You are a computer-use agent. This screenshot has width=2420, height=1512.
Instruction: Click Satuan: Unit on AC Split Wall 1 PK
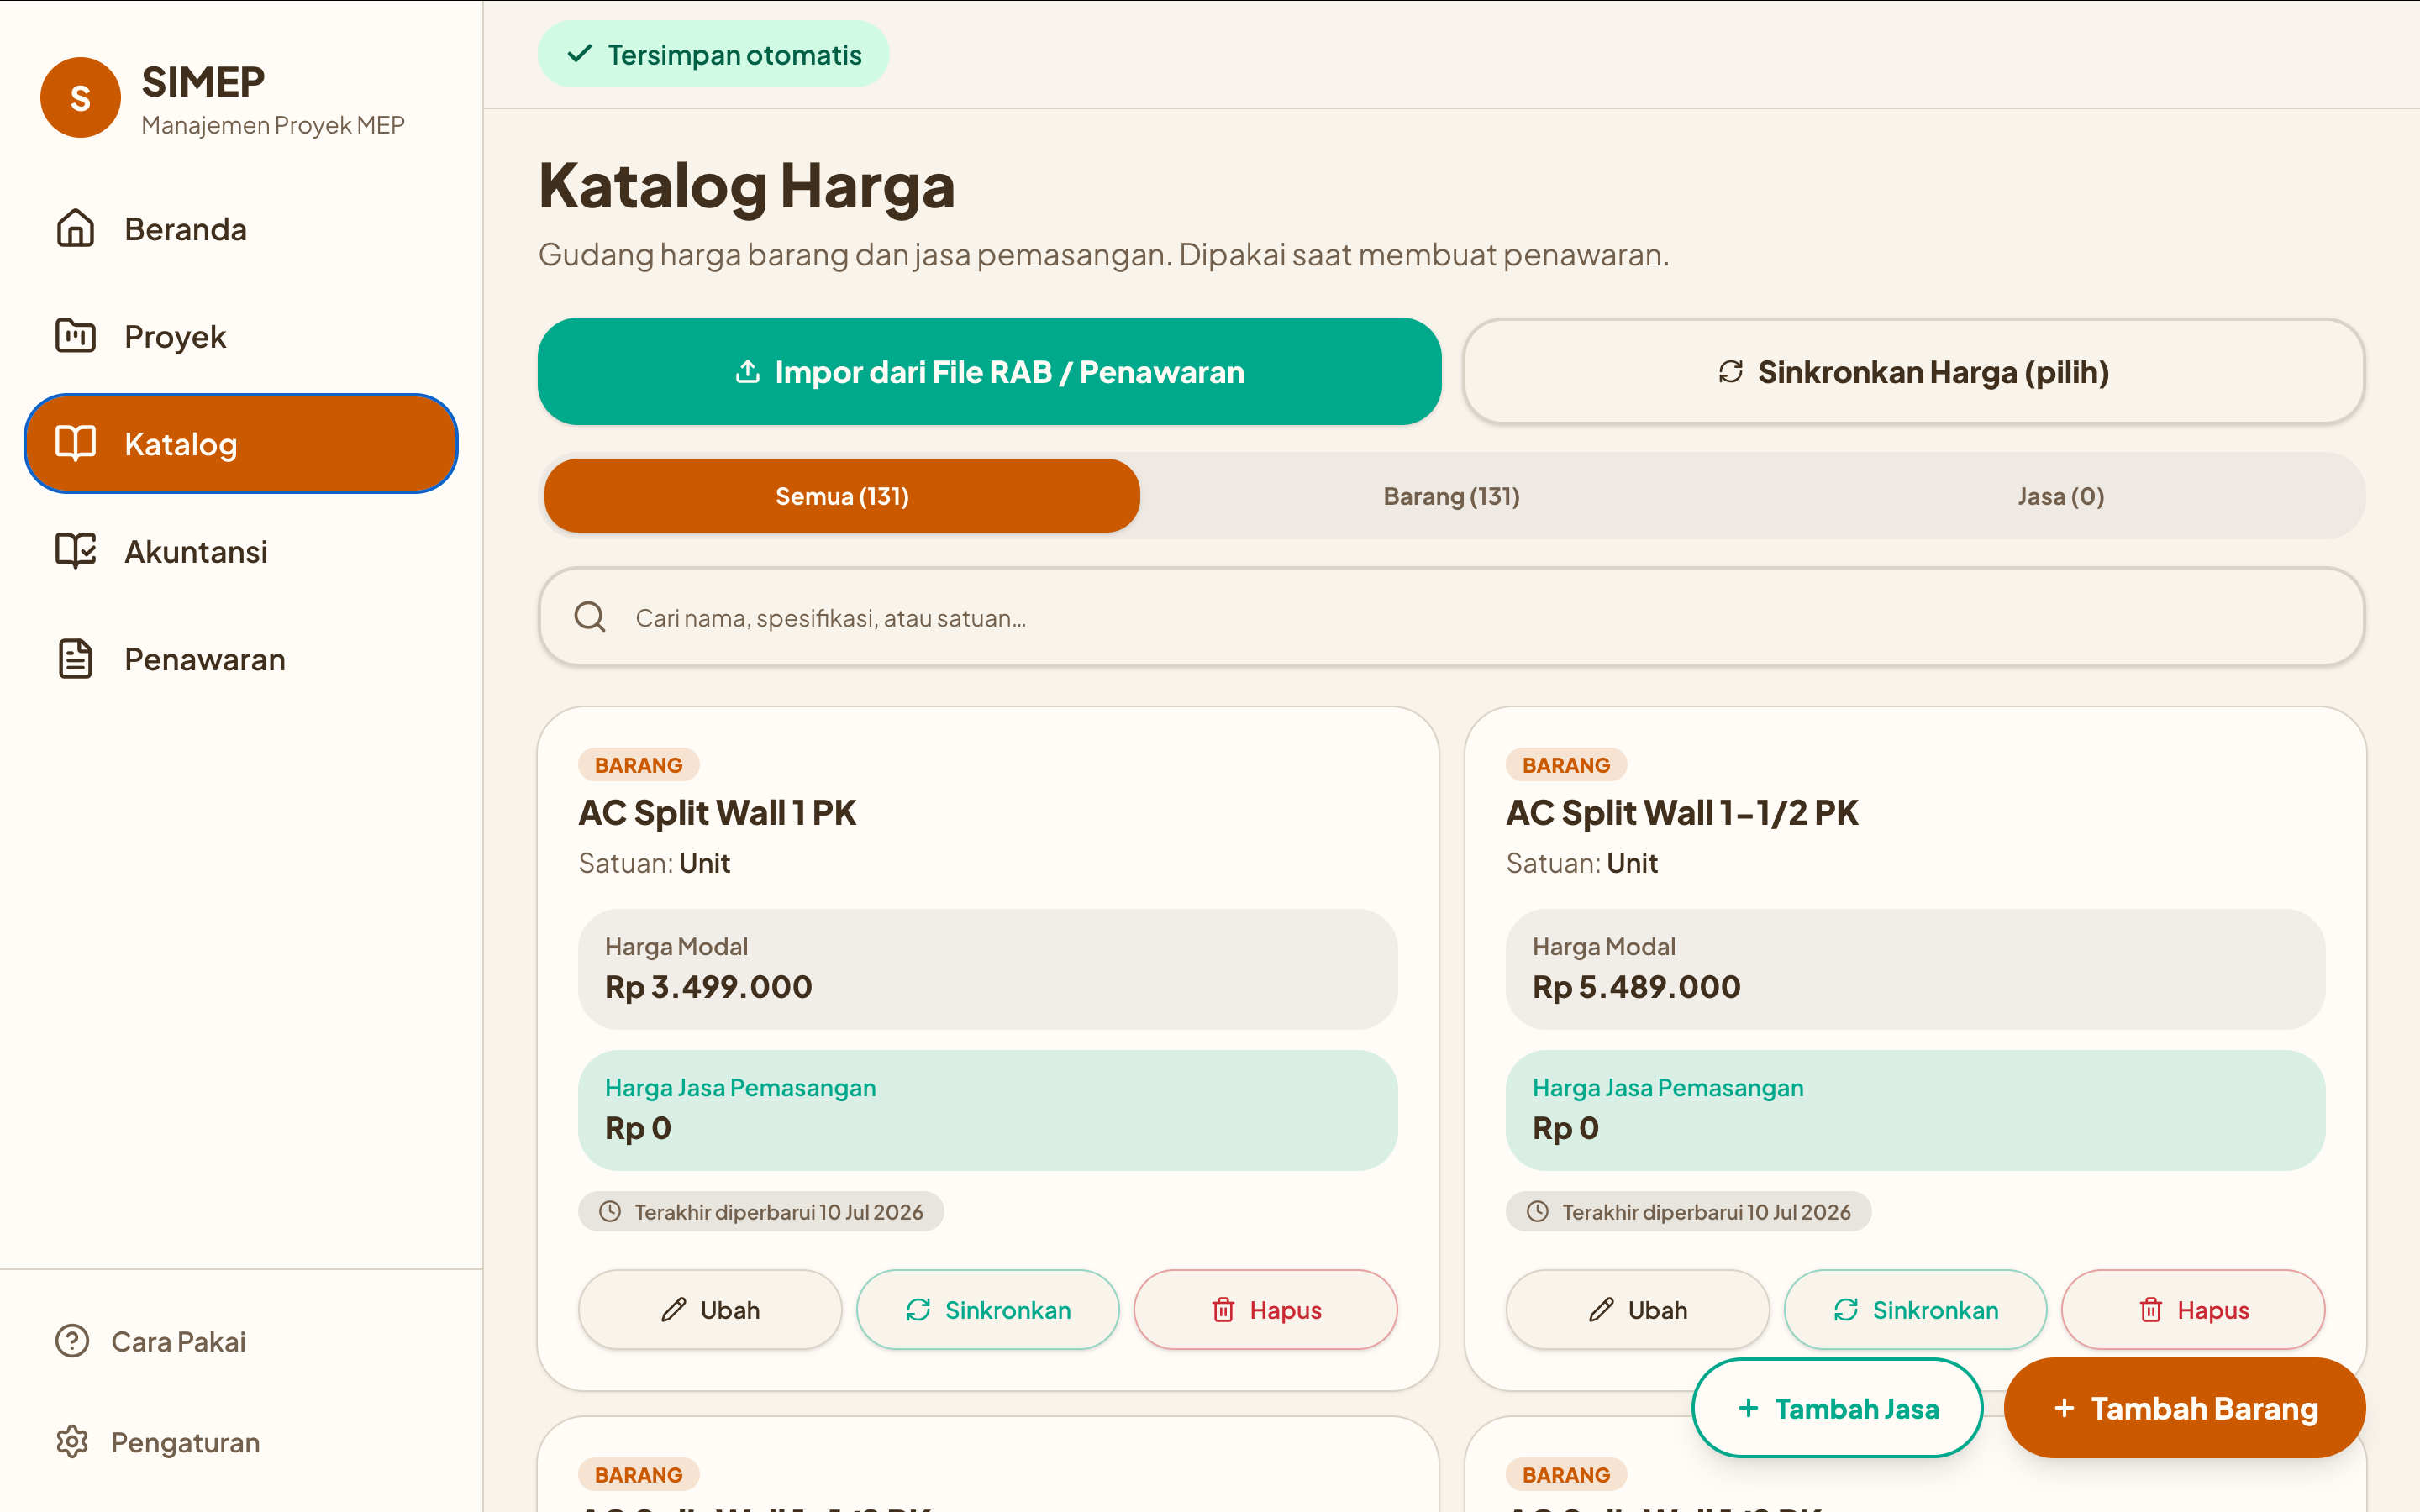pos(654,863)
